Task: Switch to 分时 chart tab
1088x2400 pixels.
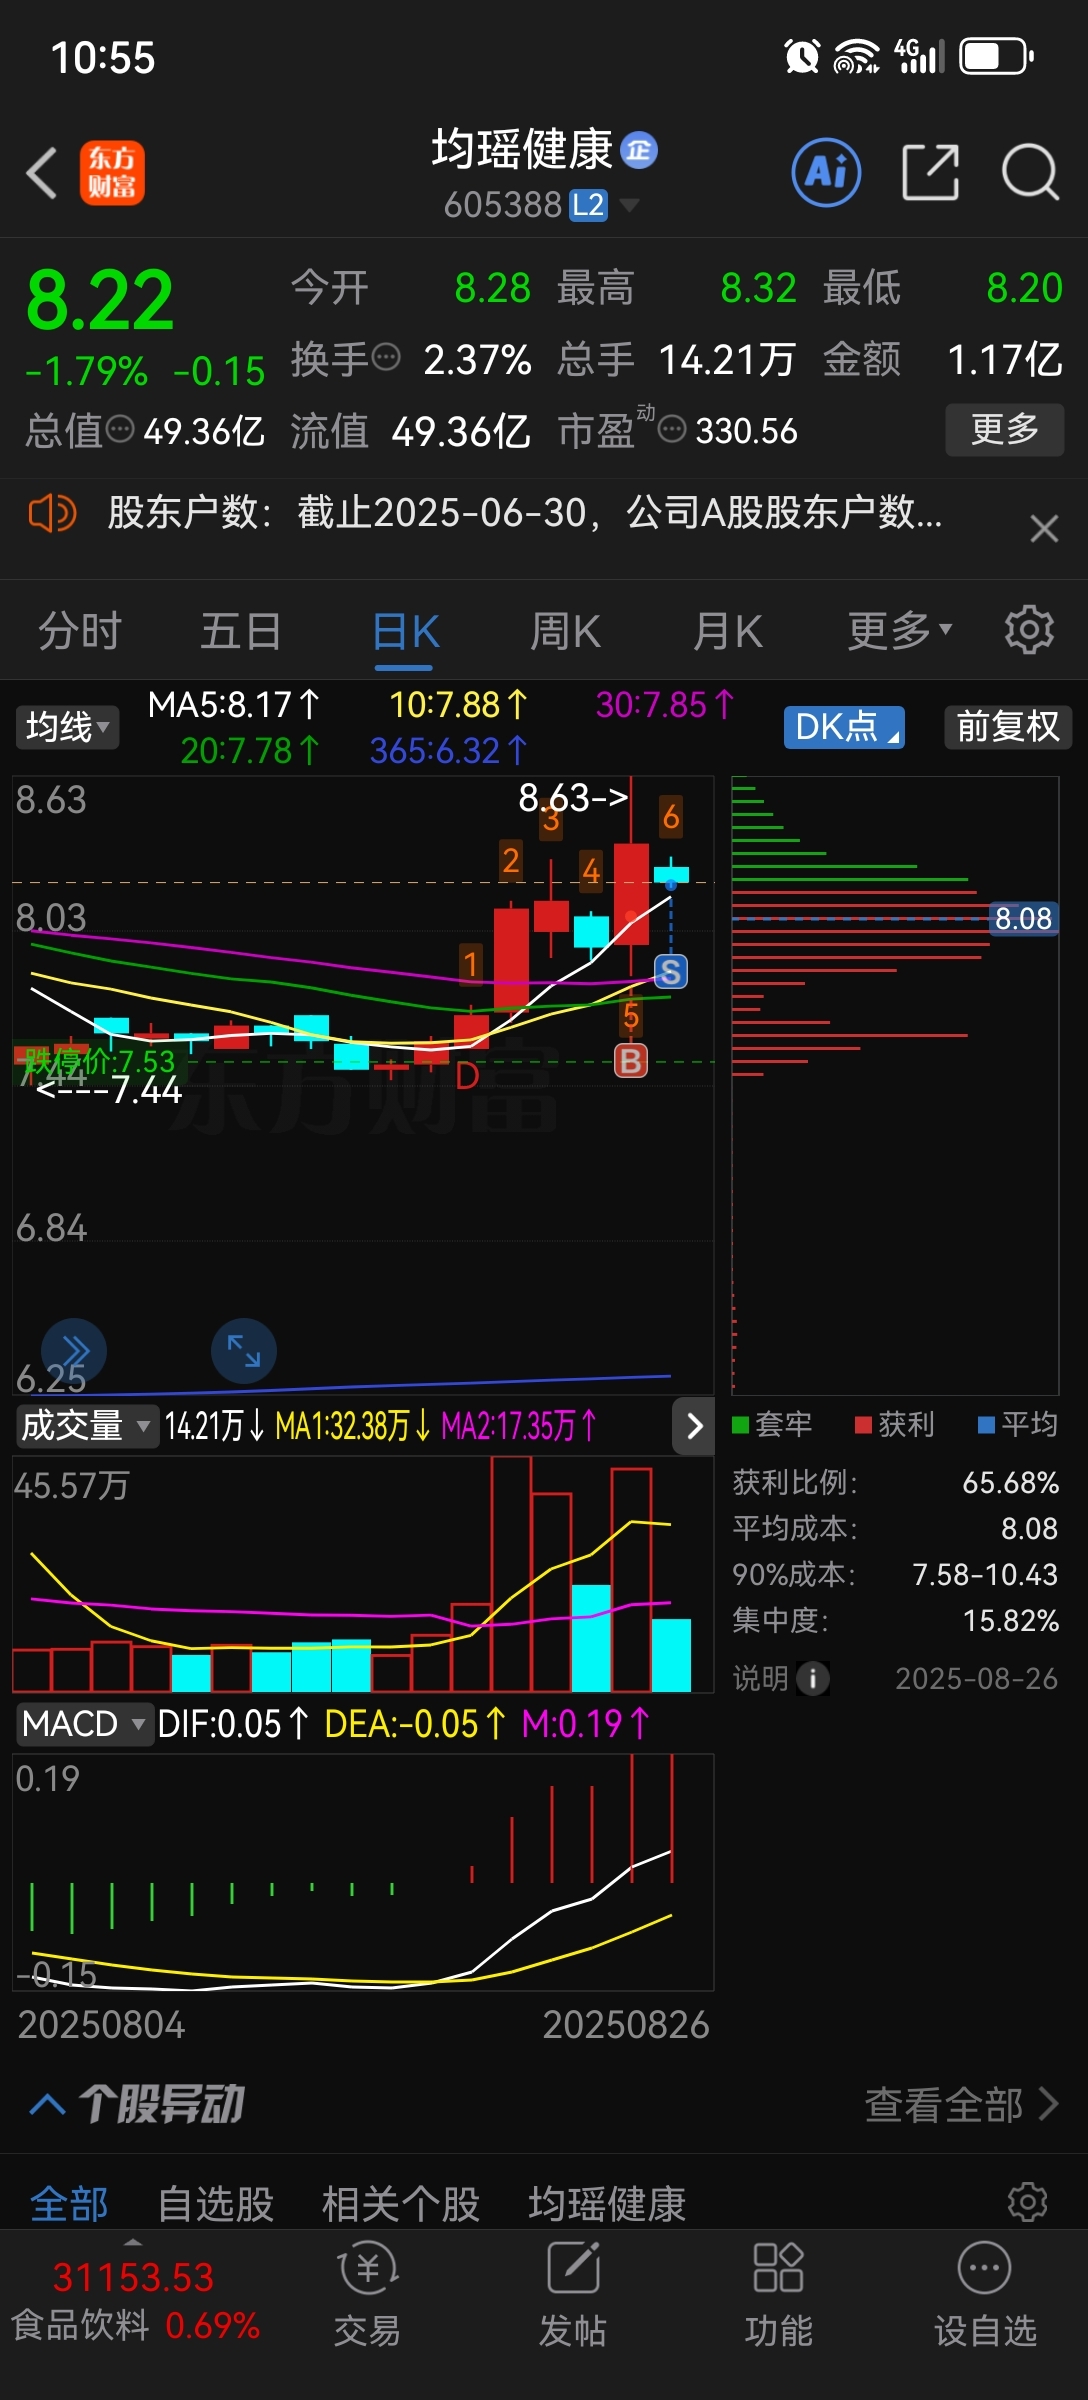Action: coord(80,631)
